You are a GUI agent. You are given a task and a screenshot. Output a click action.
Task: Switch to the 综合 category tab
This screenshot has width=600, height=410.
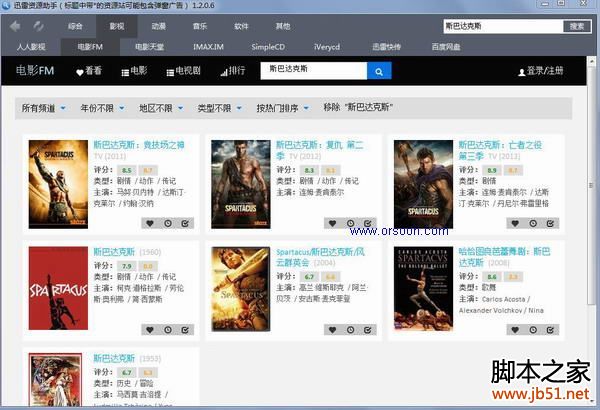pos(75,26)
